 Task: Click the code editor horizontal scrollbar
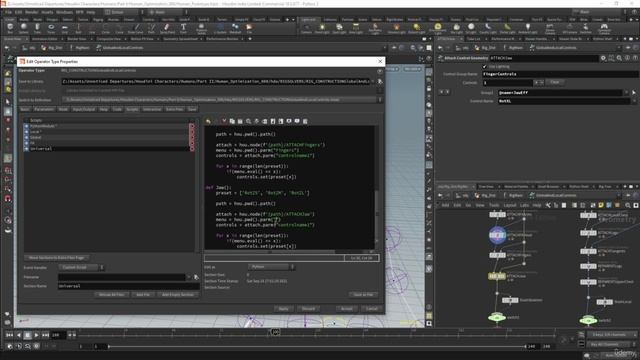pos(269,251)
